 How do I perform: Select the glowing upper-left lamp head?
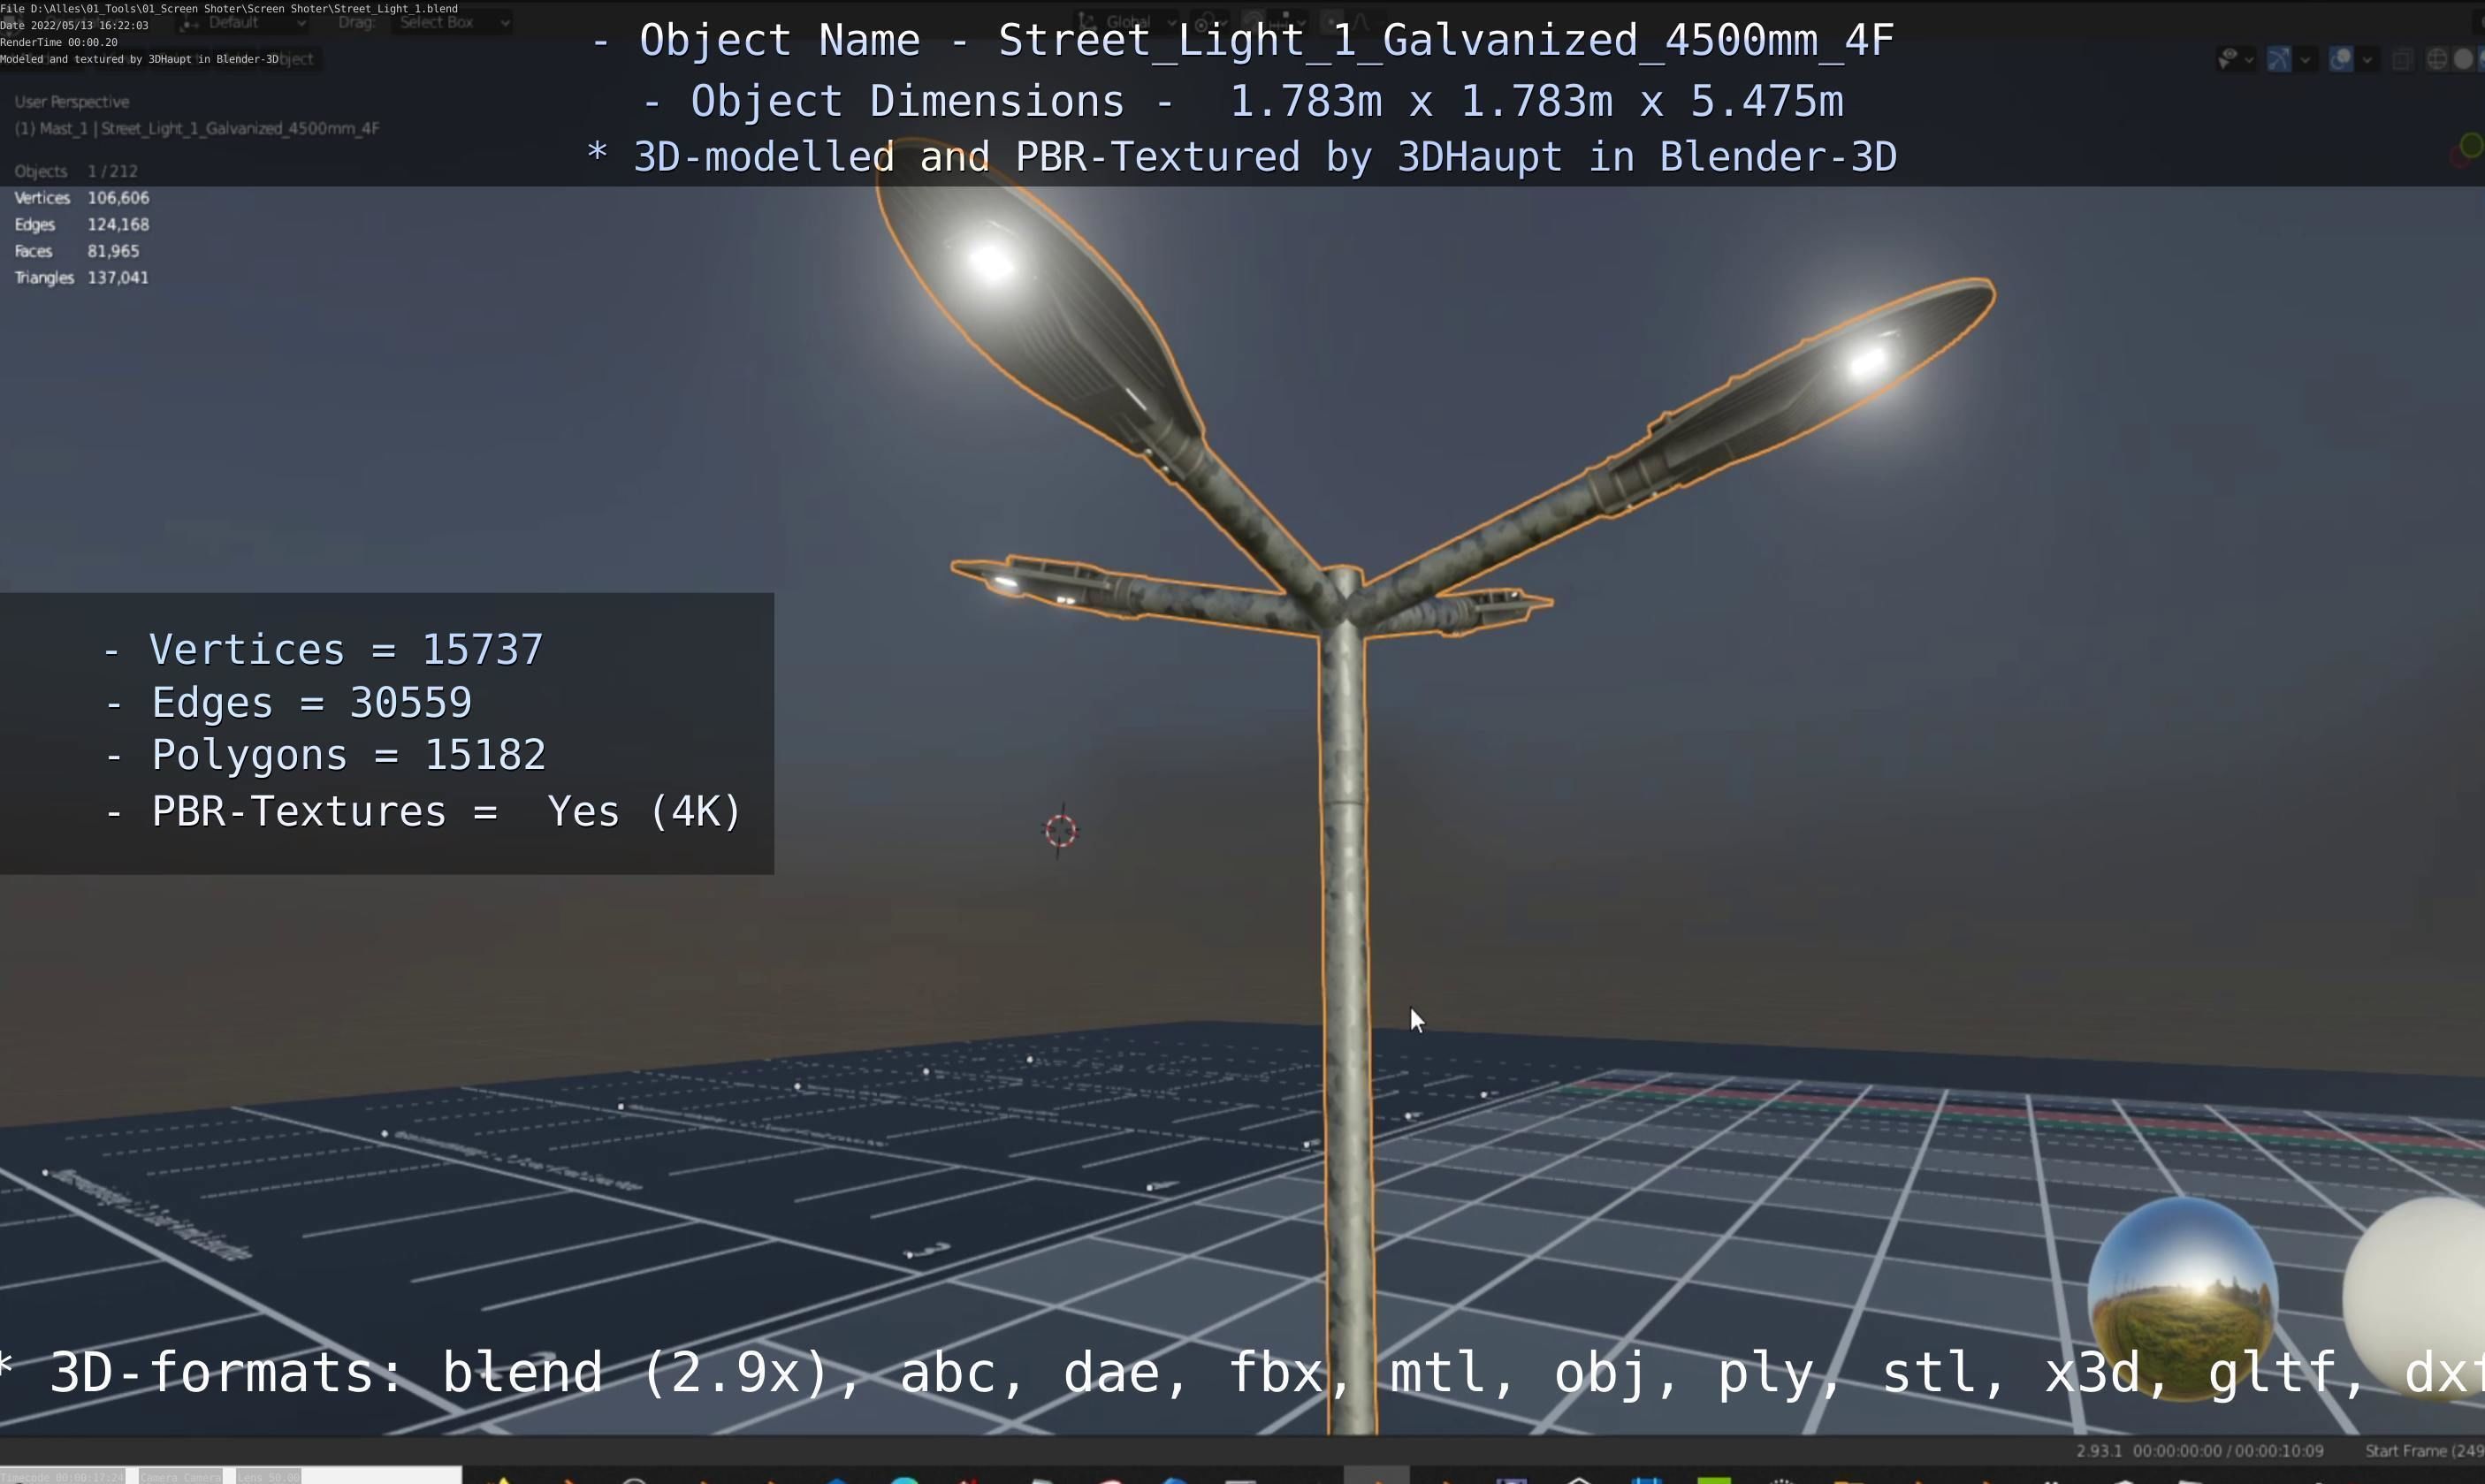[x=1030, y=290]
